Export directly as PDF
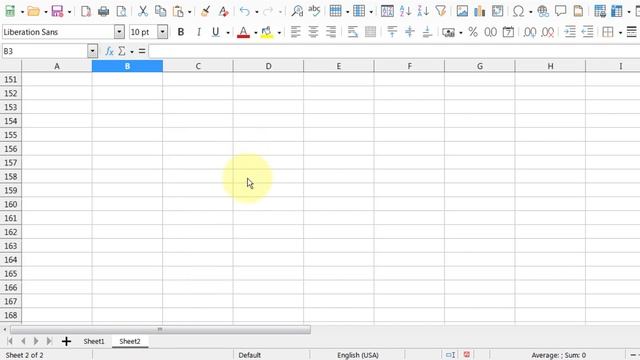Viewport: 640px width, 360px height. click(86, 11)
